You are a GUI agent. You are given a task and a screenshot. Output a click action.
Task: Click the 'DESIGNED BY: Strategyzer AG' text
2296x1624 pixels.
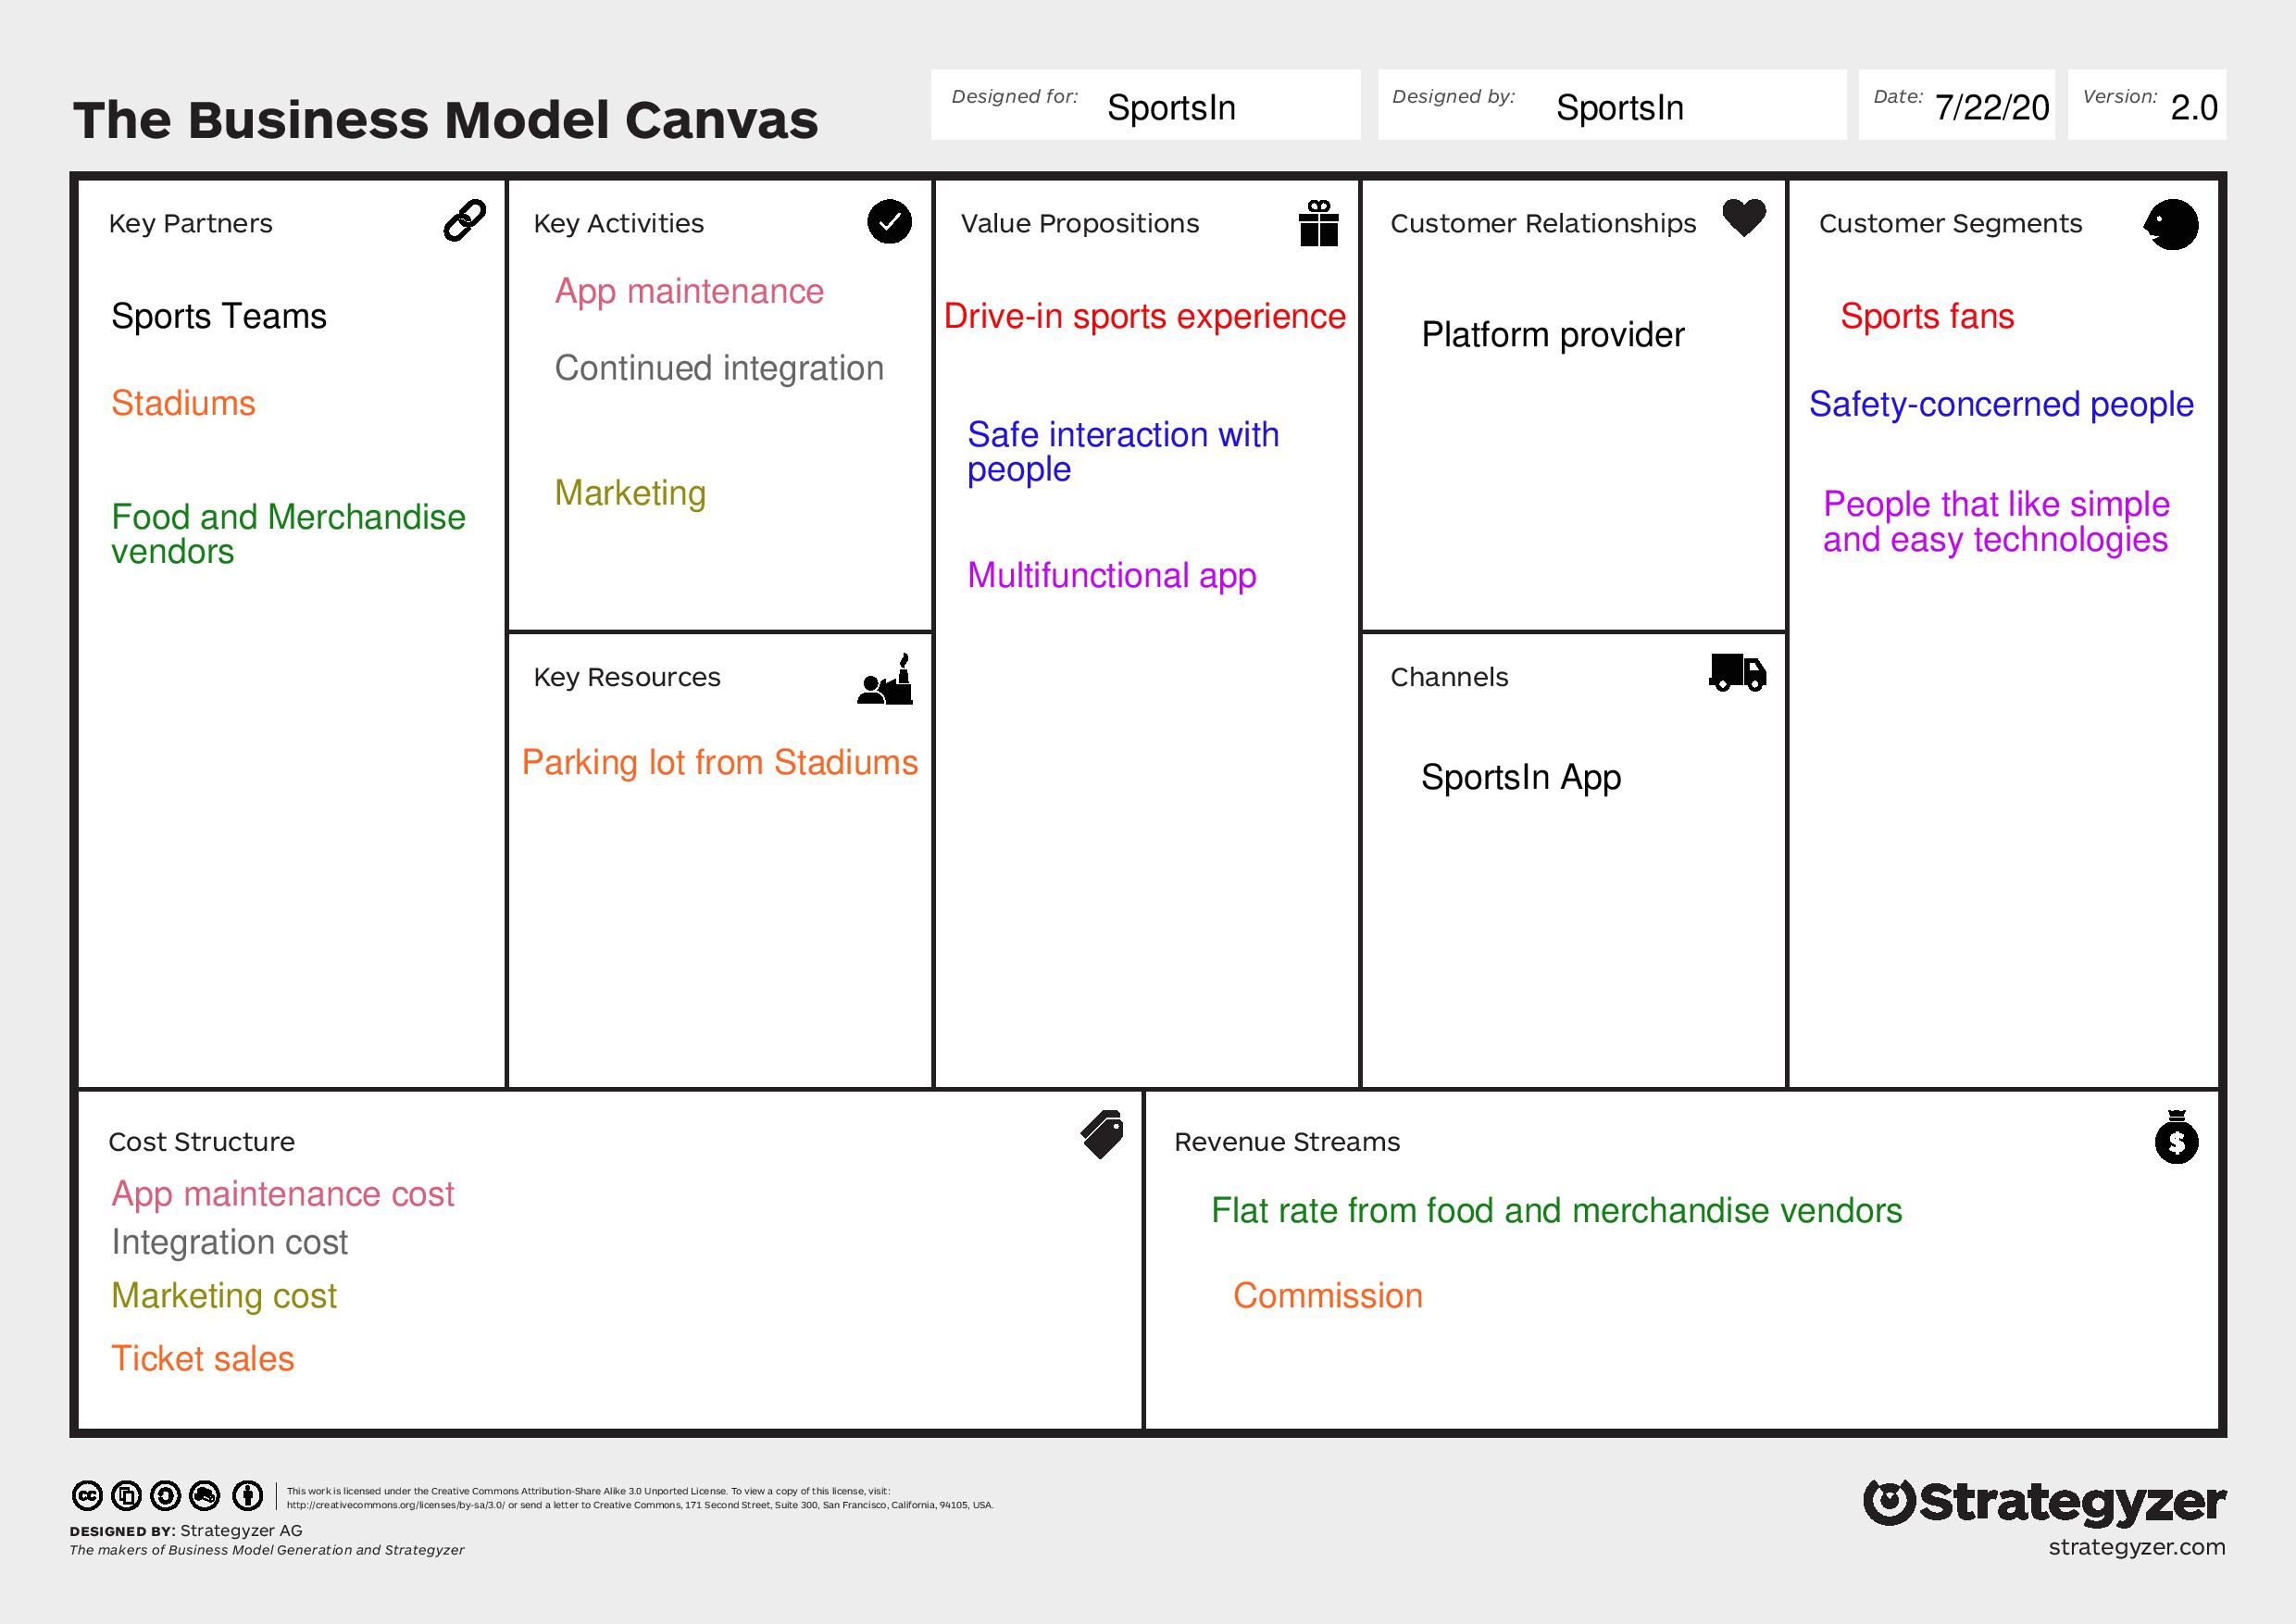[186, 1531]
